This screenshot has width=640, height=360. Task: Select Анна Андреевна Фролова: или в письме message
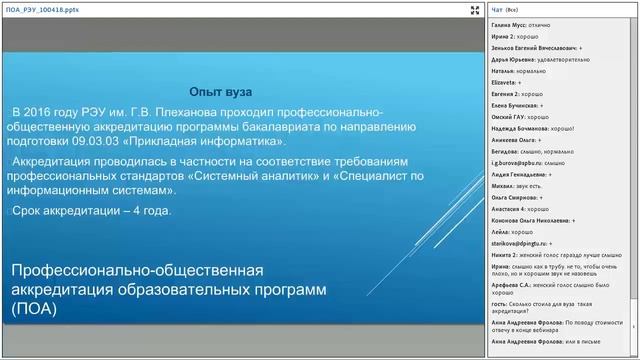(546, 342)
